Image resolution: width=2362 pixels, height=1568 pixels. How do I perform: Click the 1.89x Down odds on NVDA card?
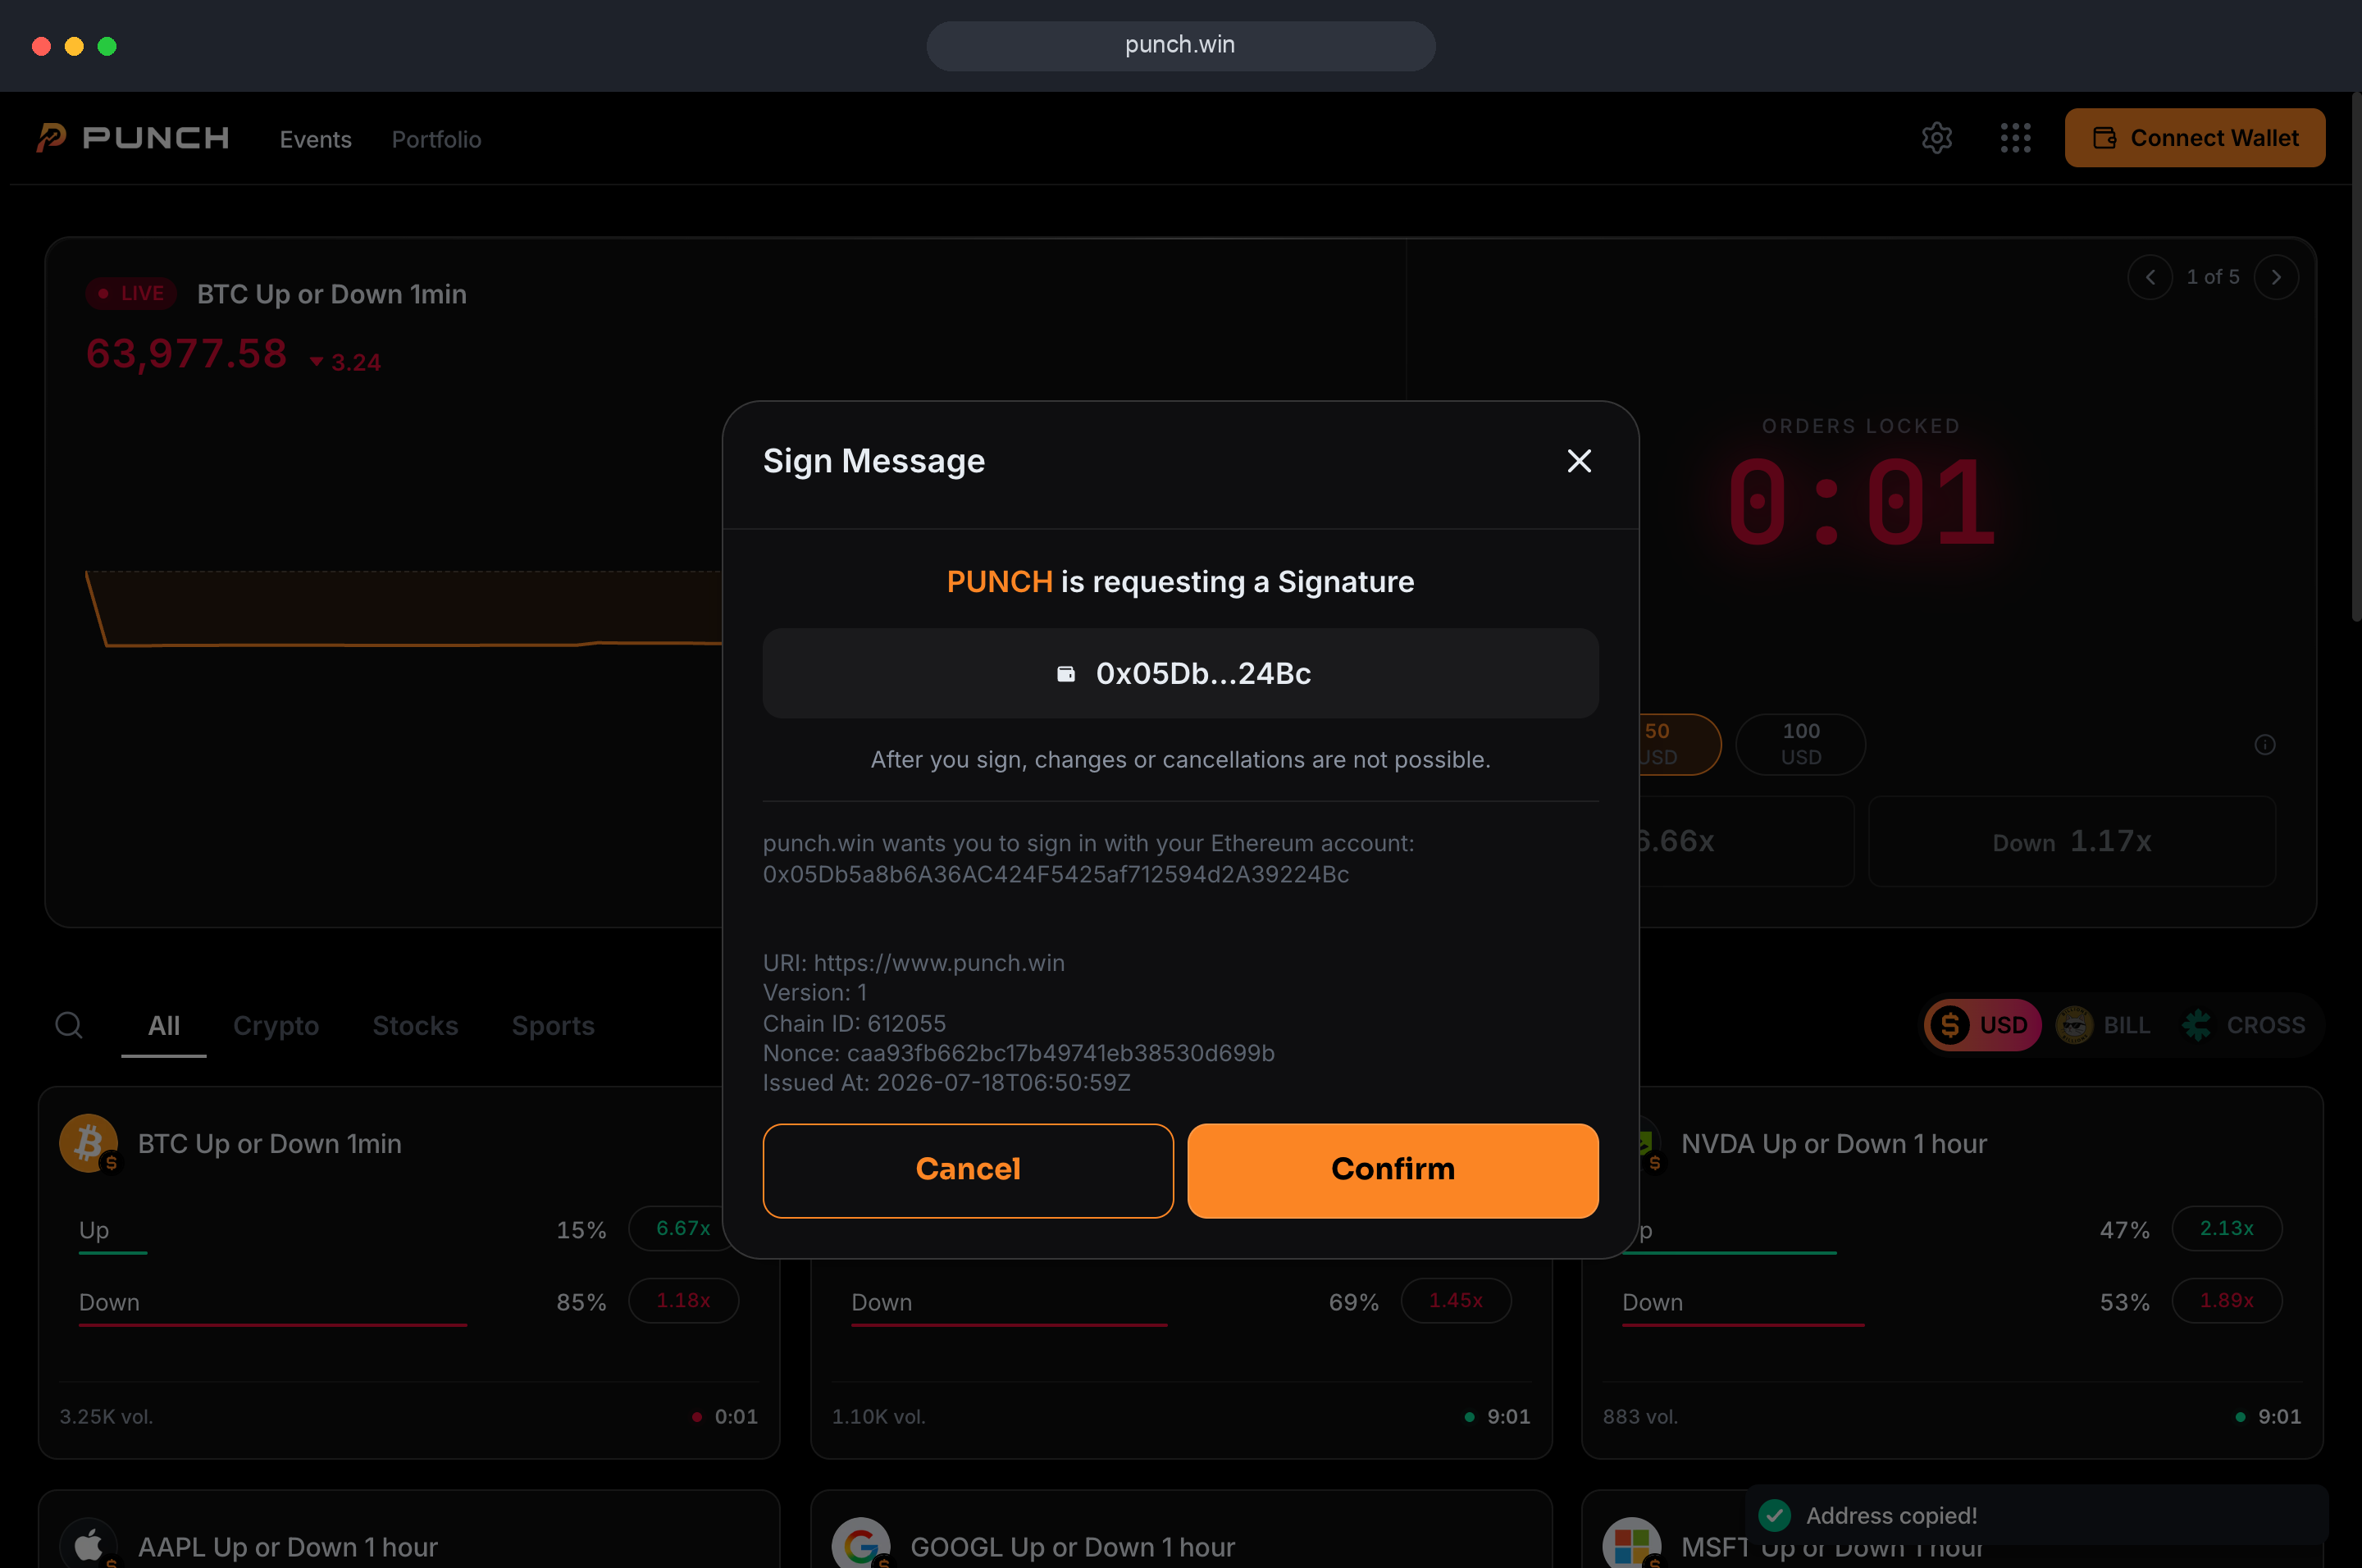pyautogui.click(x=2226, y=1300)
